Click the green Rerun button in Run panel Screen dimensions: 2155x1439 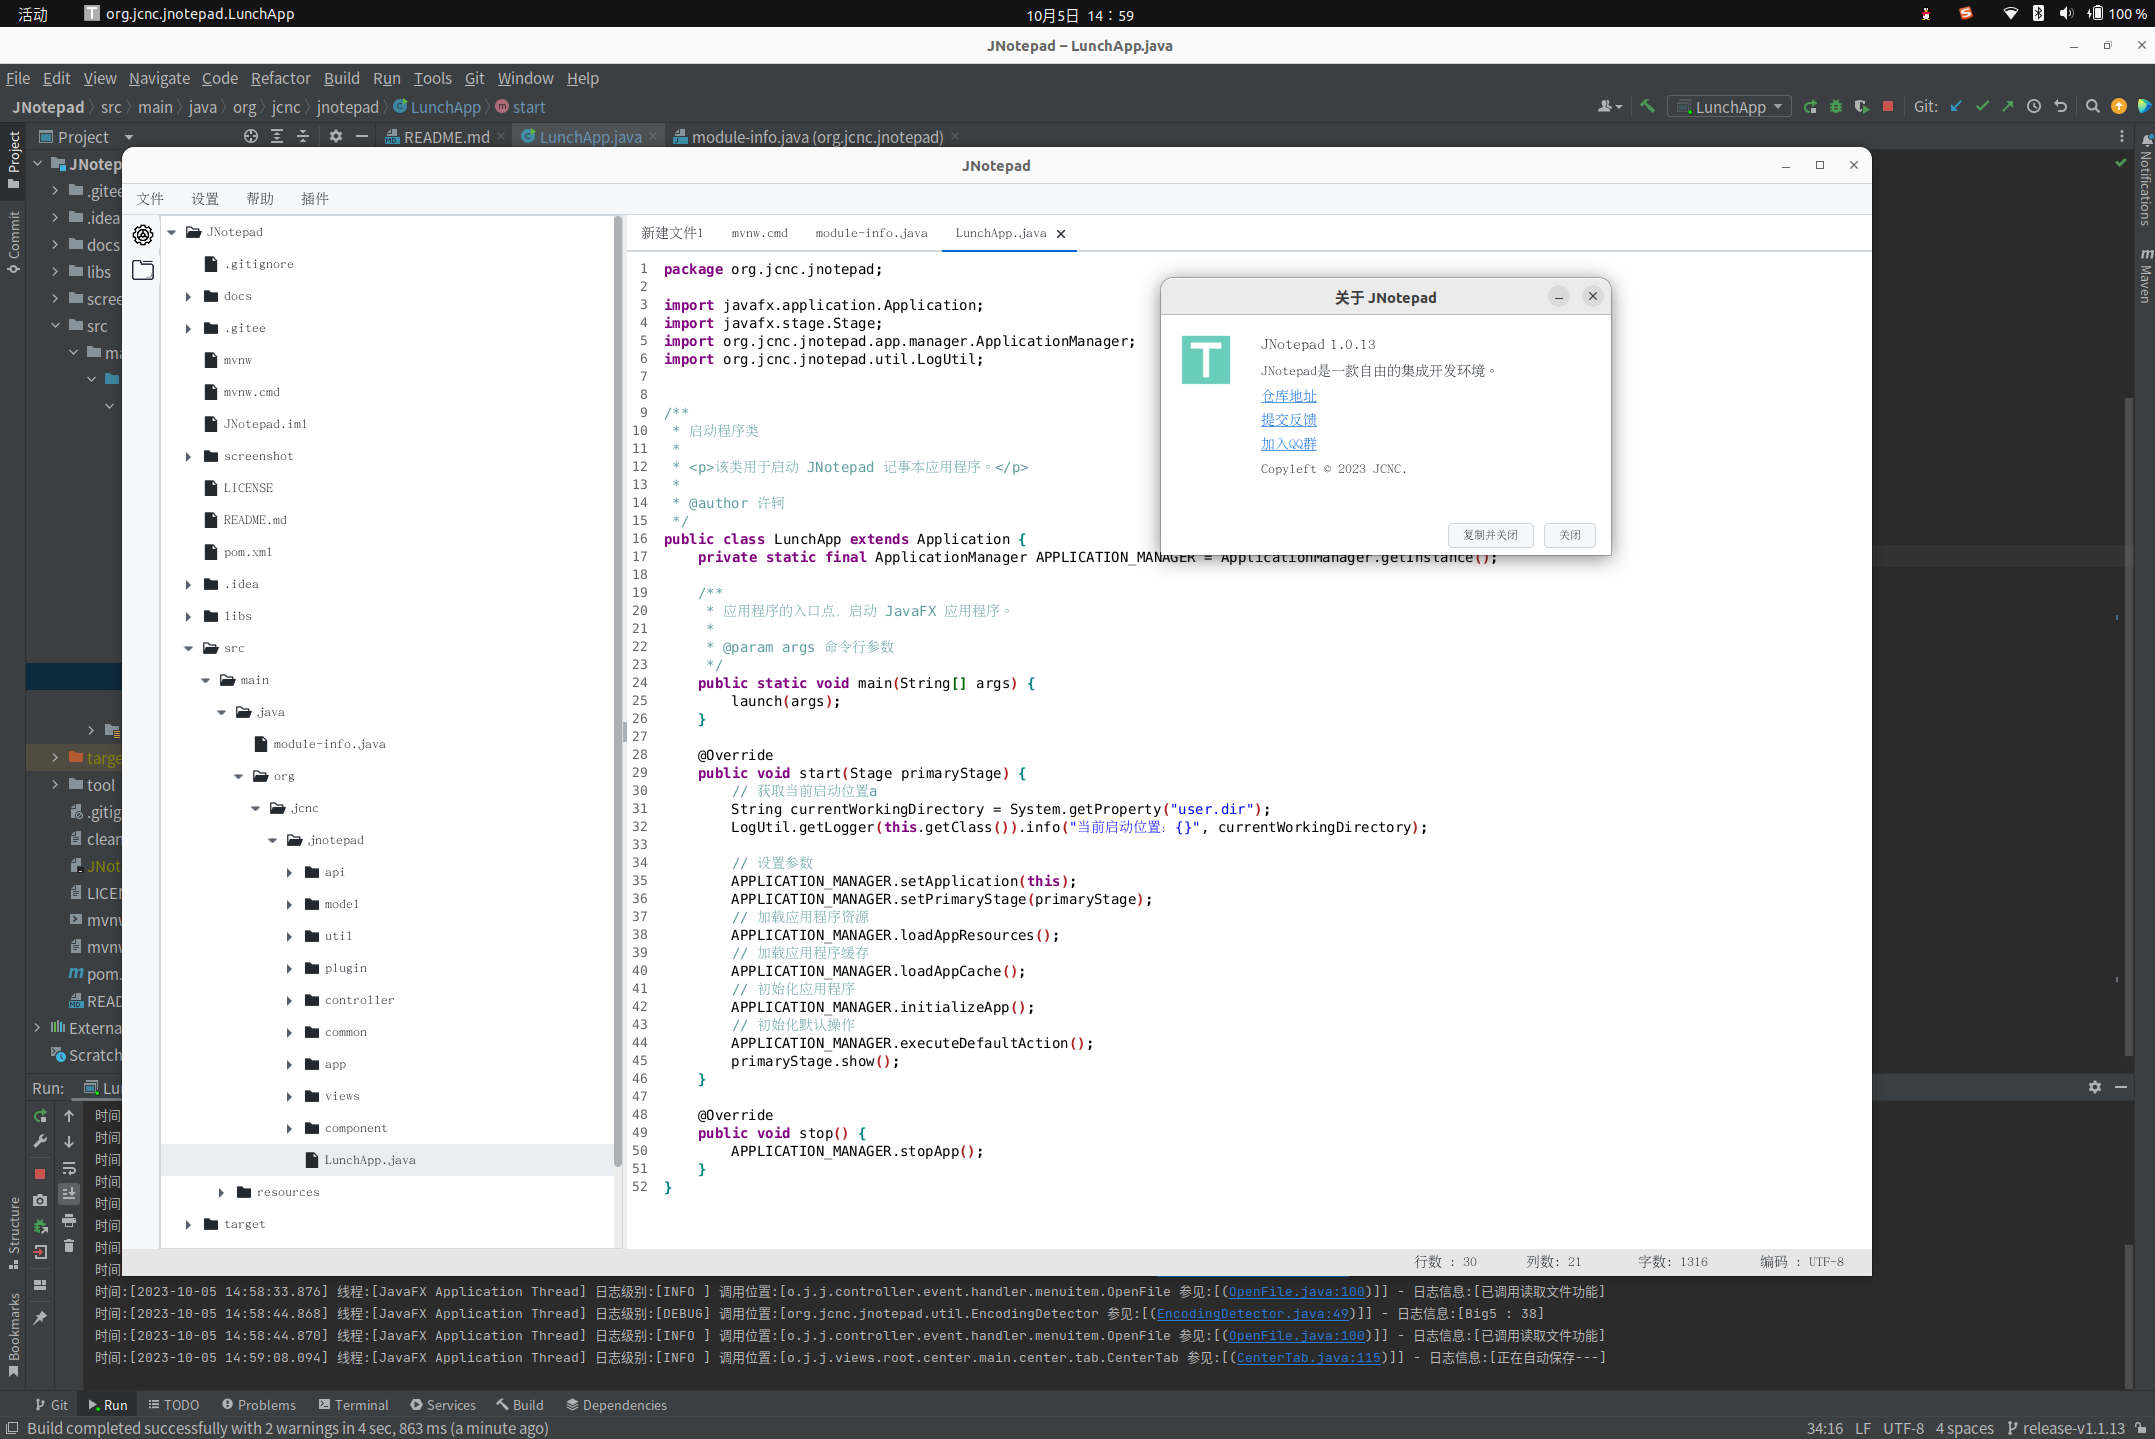(40, 1116)
